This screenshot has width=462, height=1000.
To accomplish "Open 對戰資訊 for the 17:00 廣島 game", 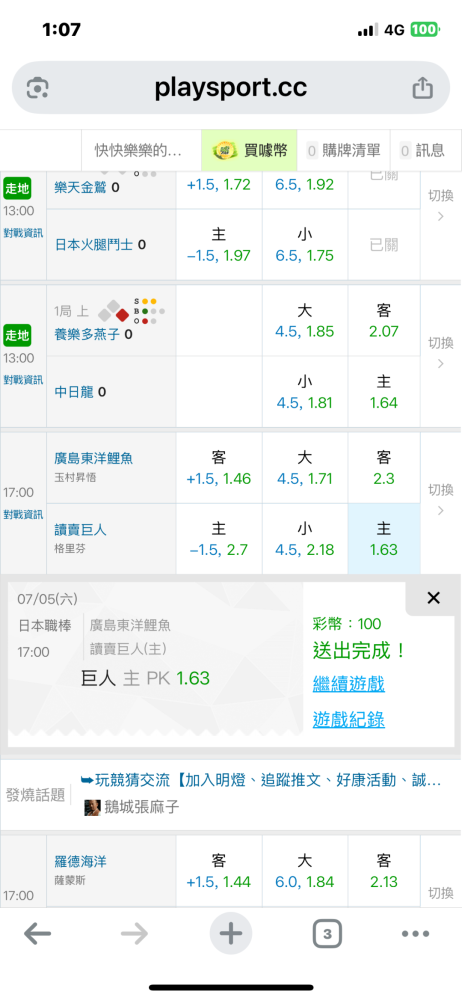I will 23,515.
